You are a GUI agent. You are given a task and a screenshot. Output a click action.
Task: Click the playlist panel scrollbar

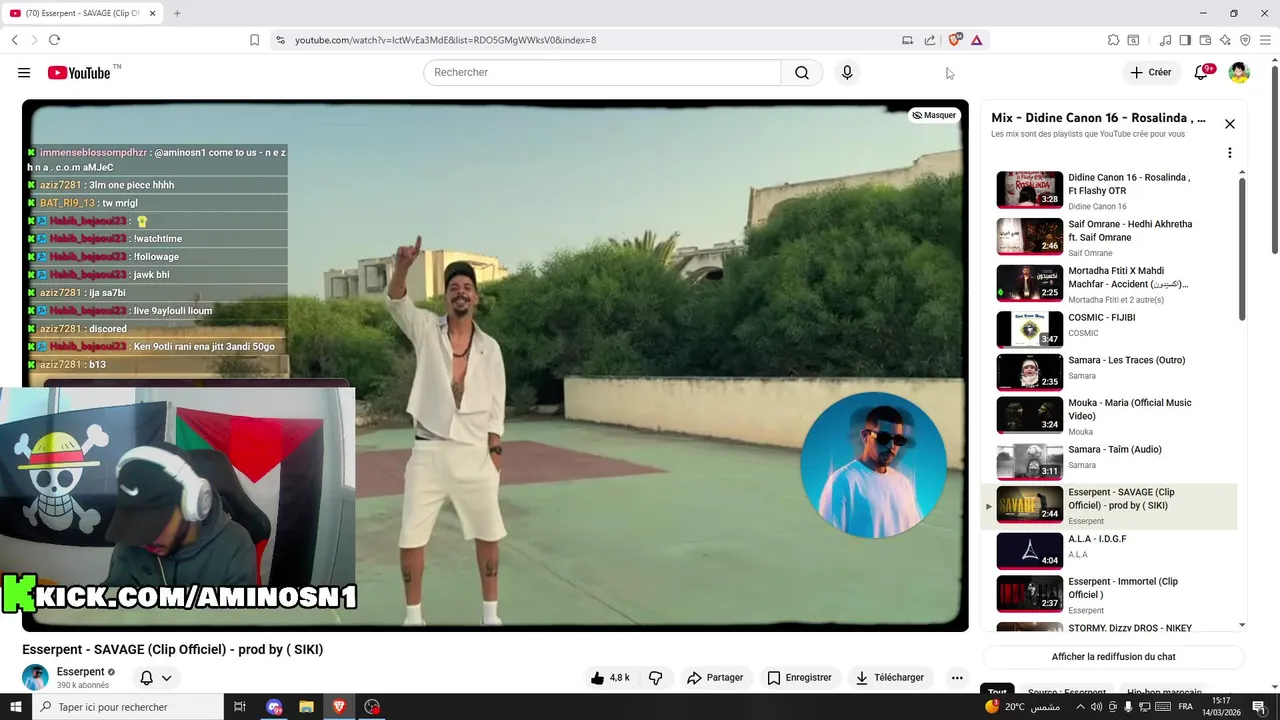tap(1242, 250)
